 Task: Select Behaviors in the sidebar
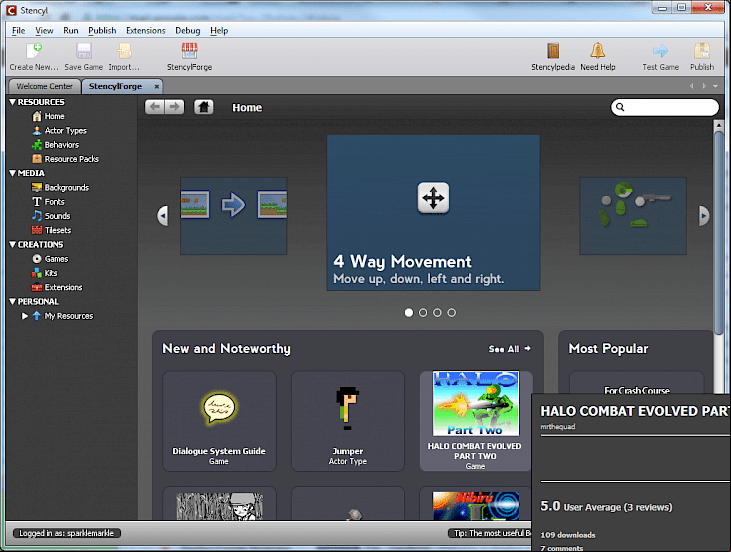coord(55,145)
